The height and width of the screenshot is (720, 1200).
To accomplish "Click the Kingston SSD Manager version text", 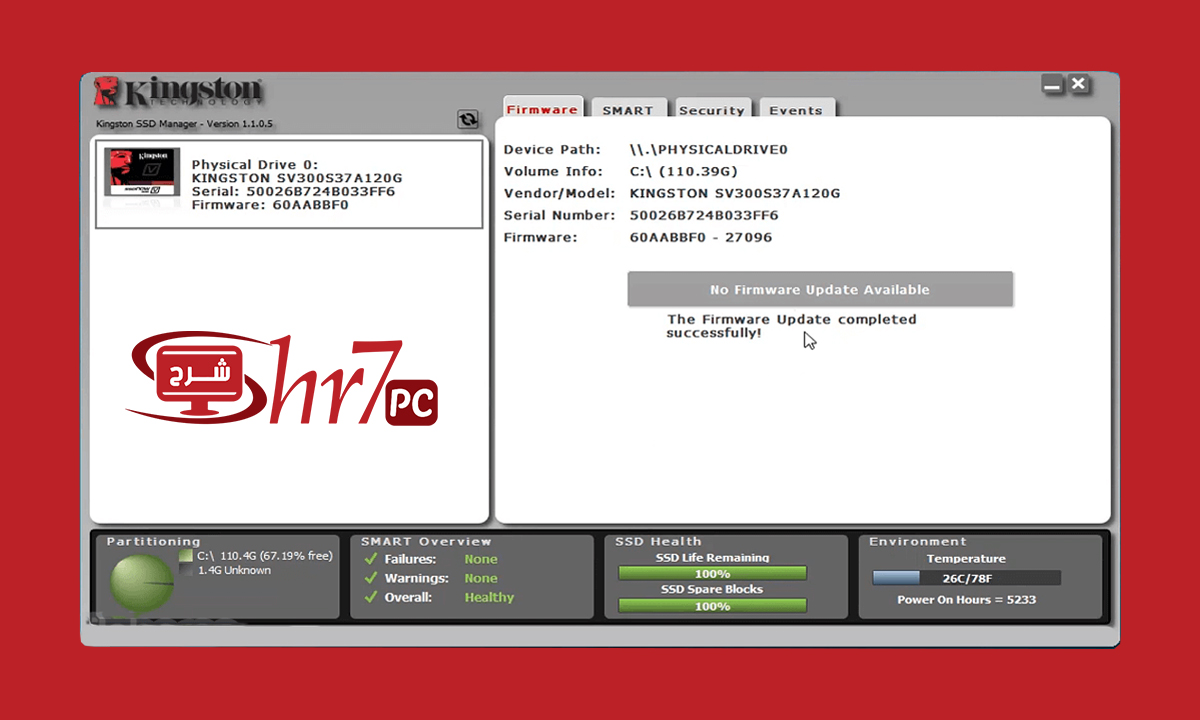I will point(184,124).
